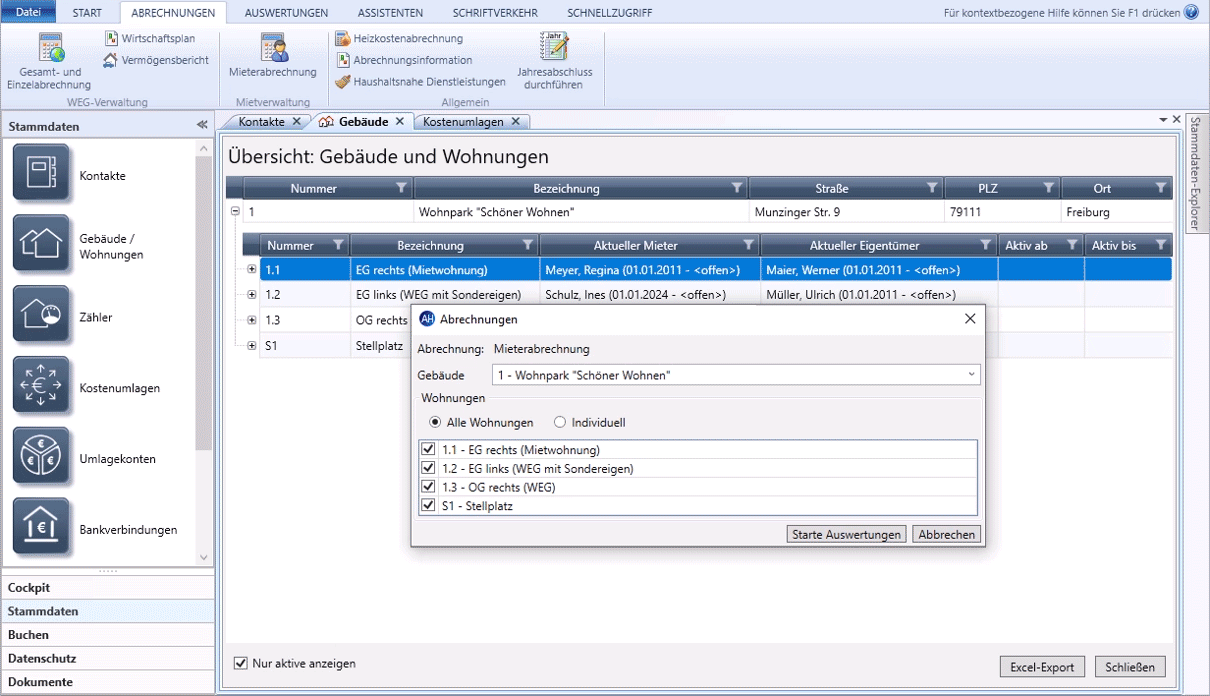
Task: Open the Datei menu
Action: 28,12
